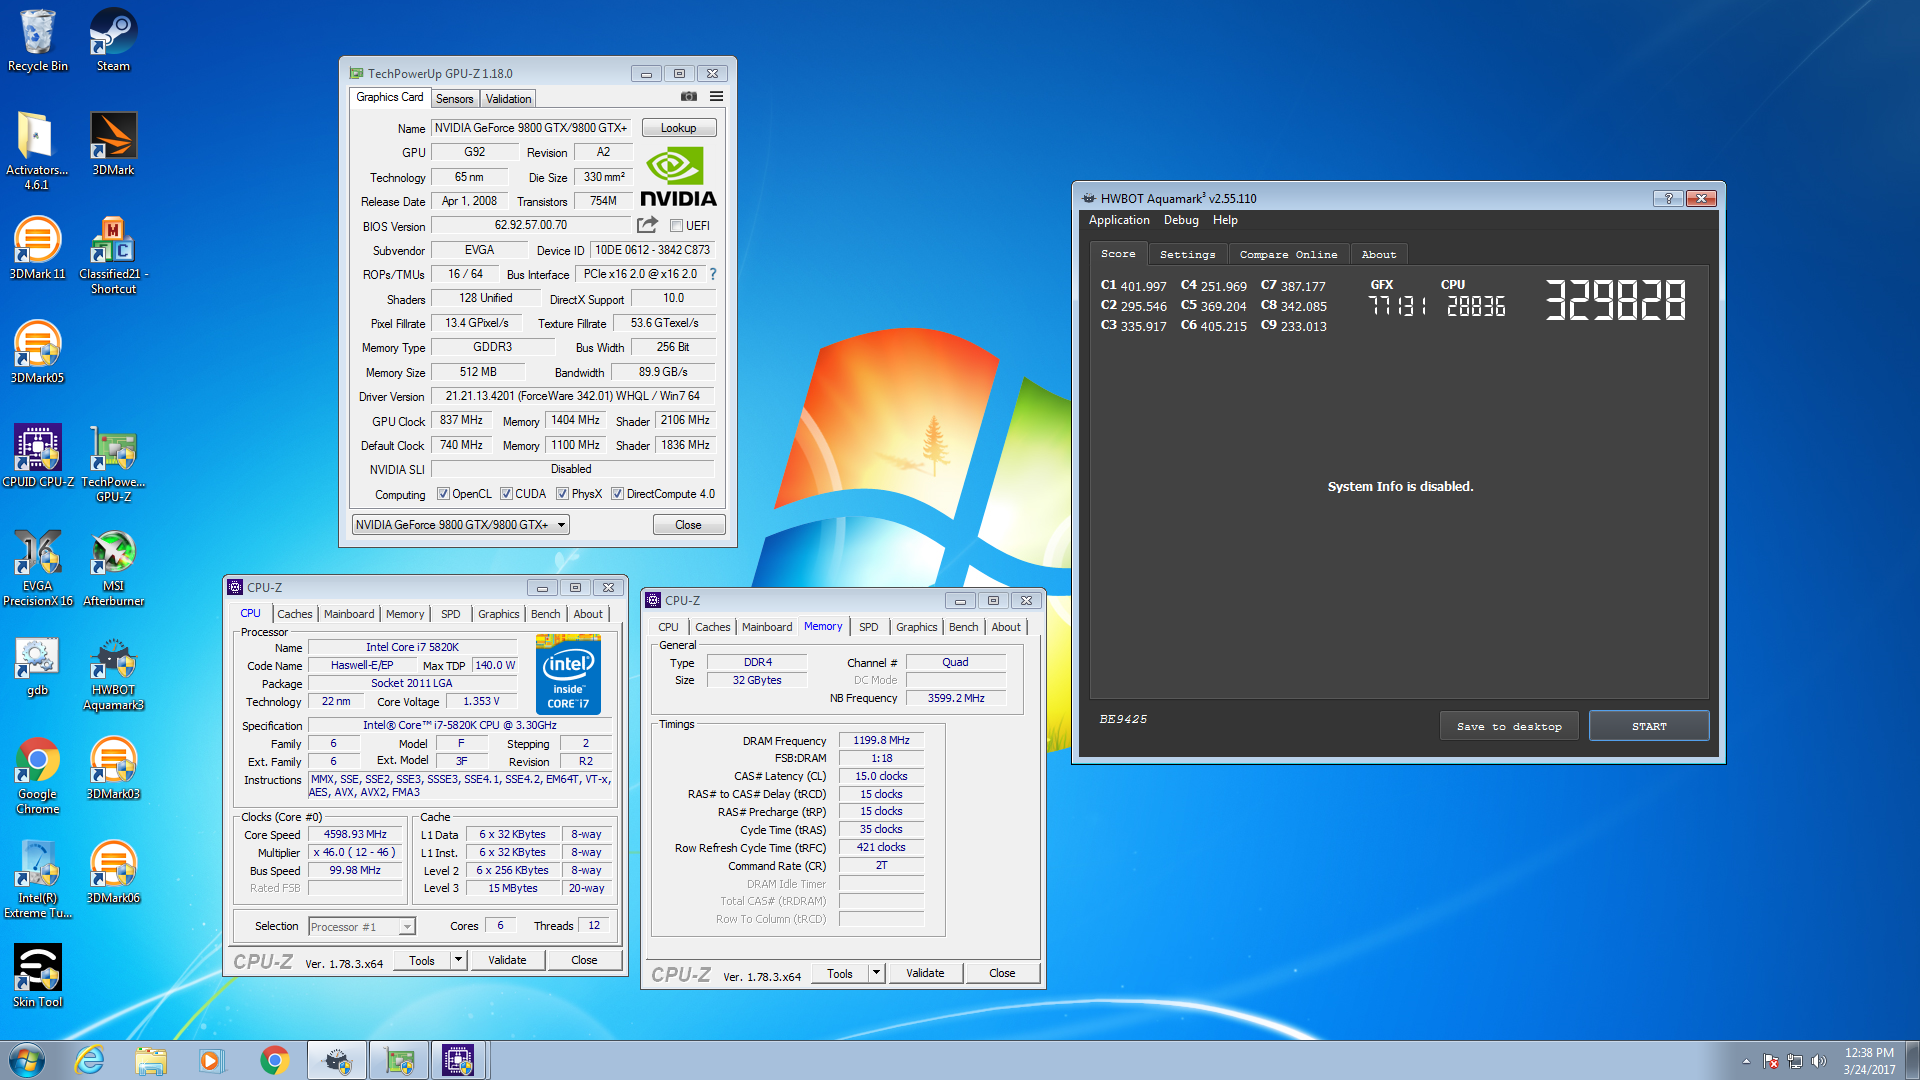Expand Tools dropdown arrow in left CPU-Z

(x=458, y=960)
